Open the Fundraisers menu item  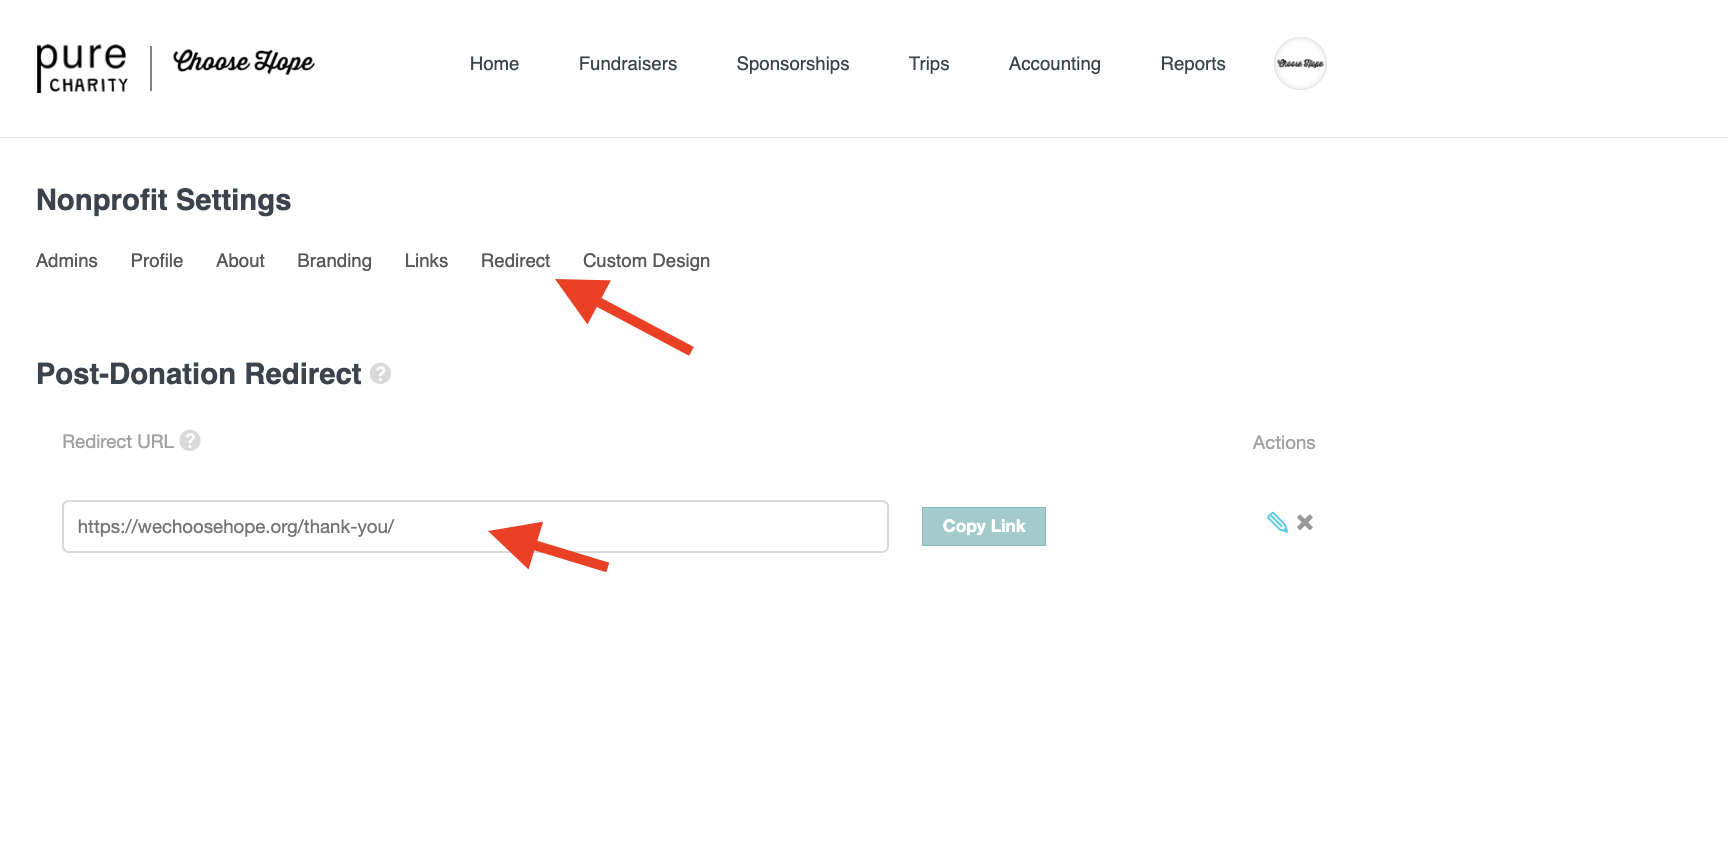(627, 64)
